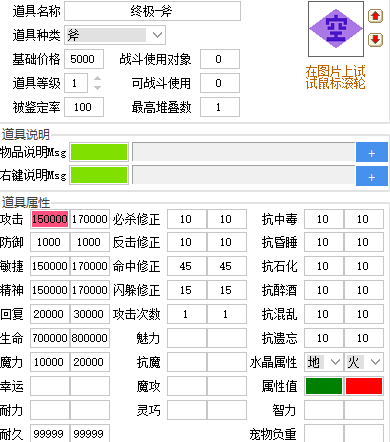Click the 可战斗使用 field
The height and width of the screenshot is (442, 390).
click(220, 83)
